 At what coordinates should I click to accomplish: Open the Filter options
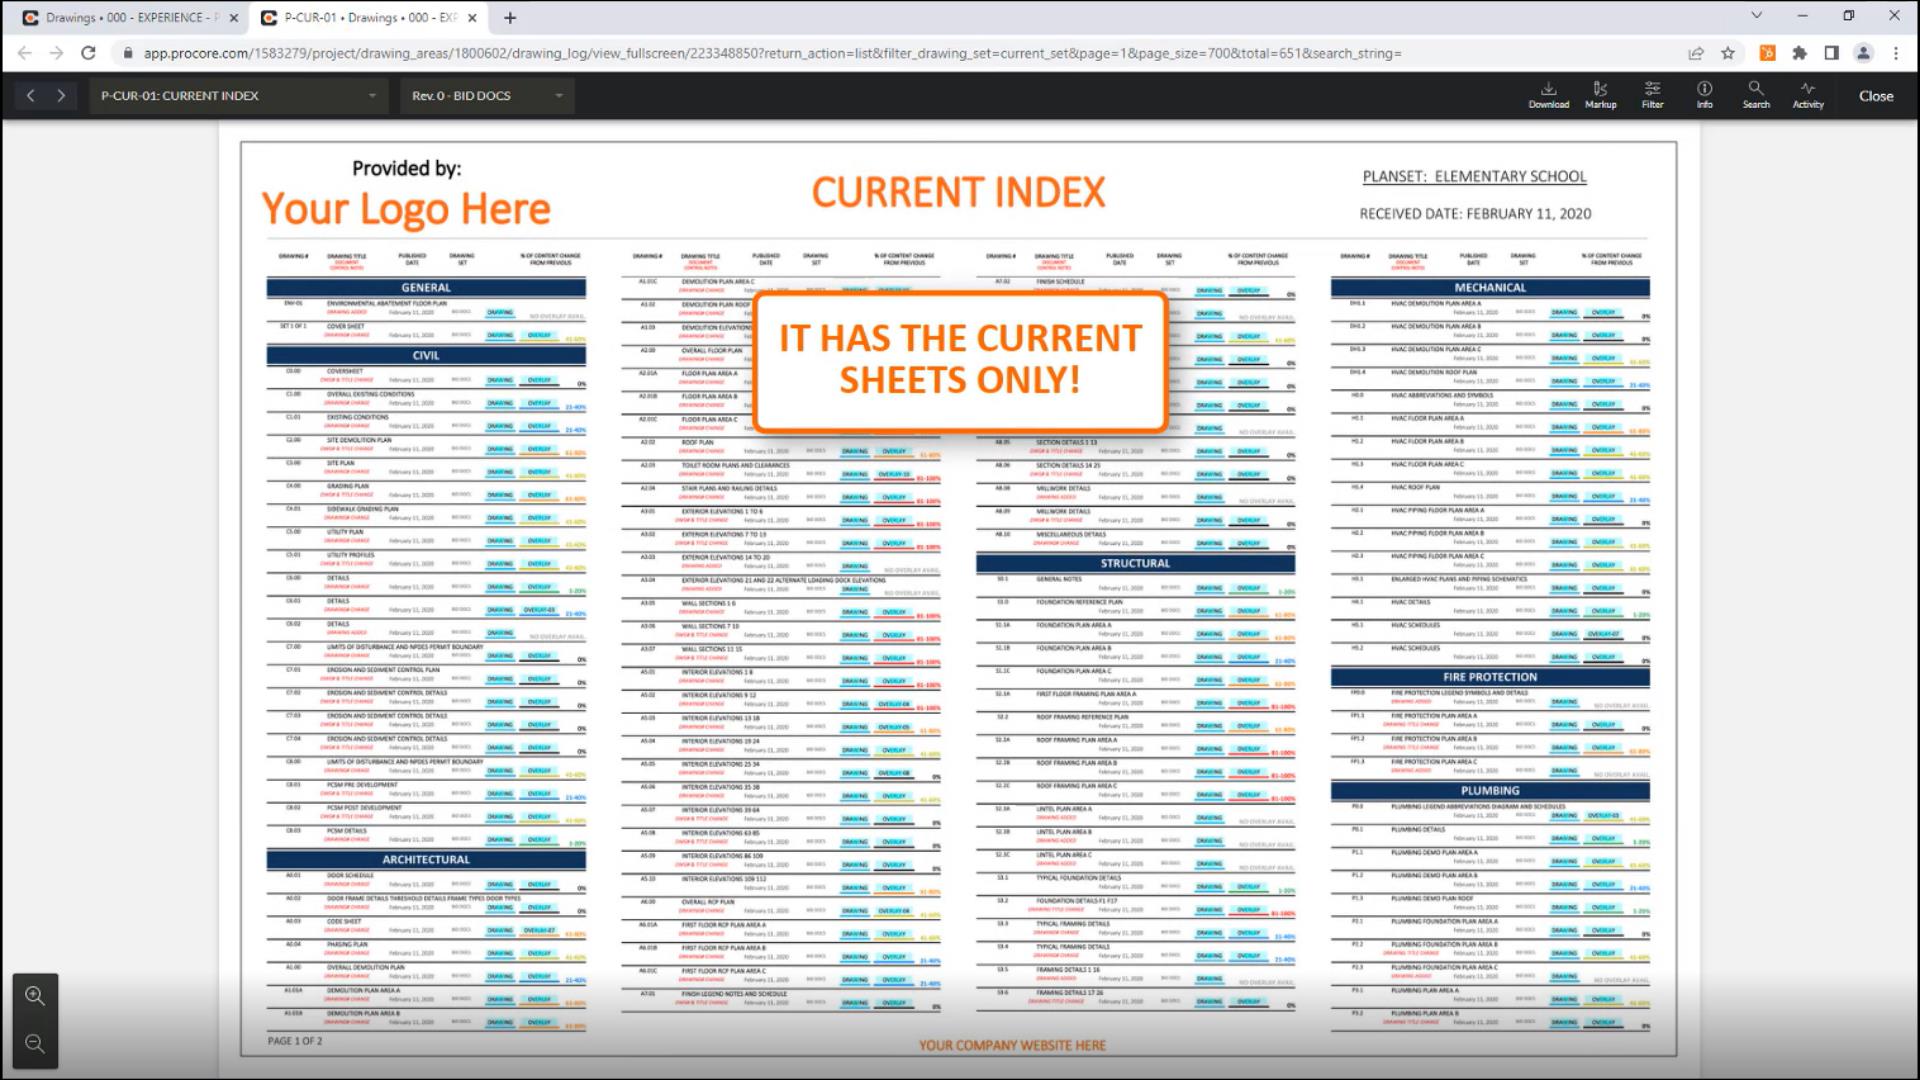[1652, 95]
